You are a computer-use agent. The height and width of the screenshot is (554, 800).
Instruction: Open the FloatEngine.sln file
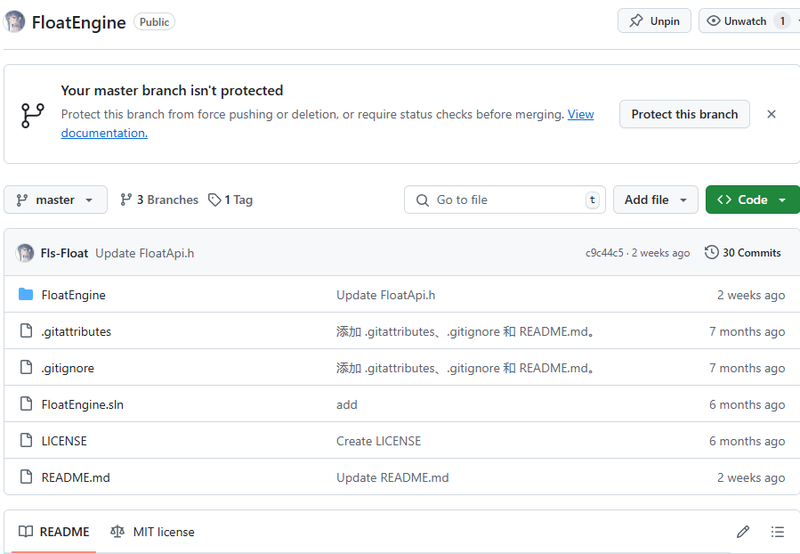pos(82,405)
